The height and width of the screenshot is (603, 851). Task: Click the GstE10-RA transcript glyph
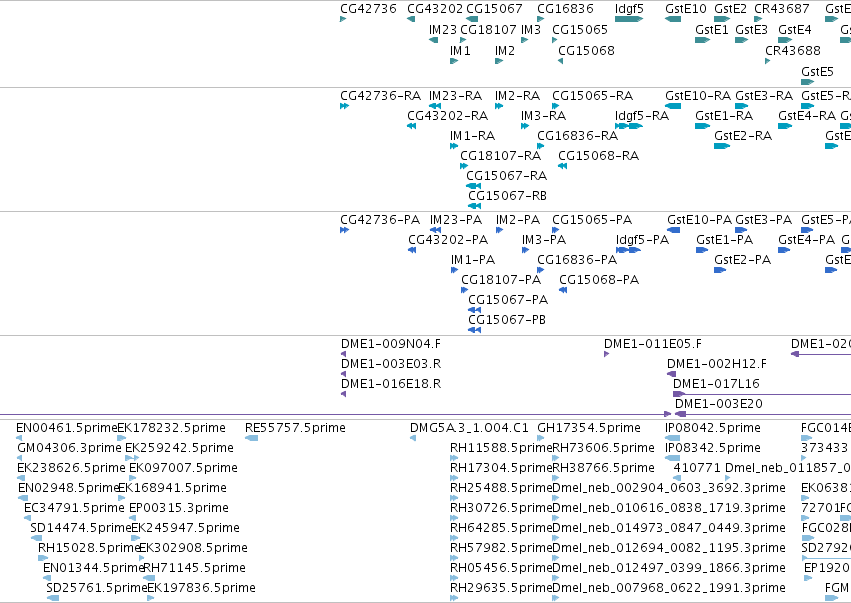673,106
